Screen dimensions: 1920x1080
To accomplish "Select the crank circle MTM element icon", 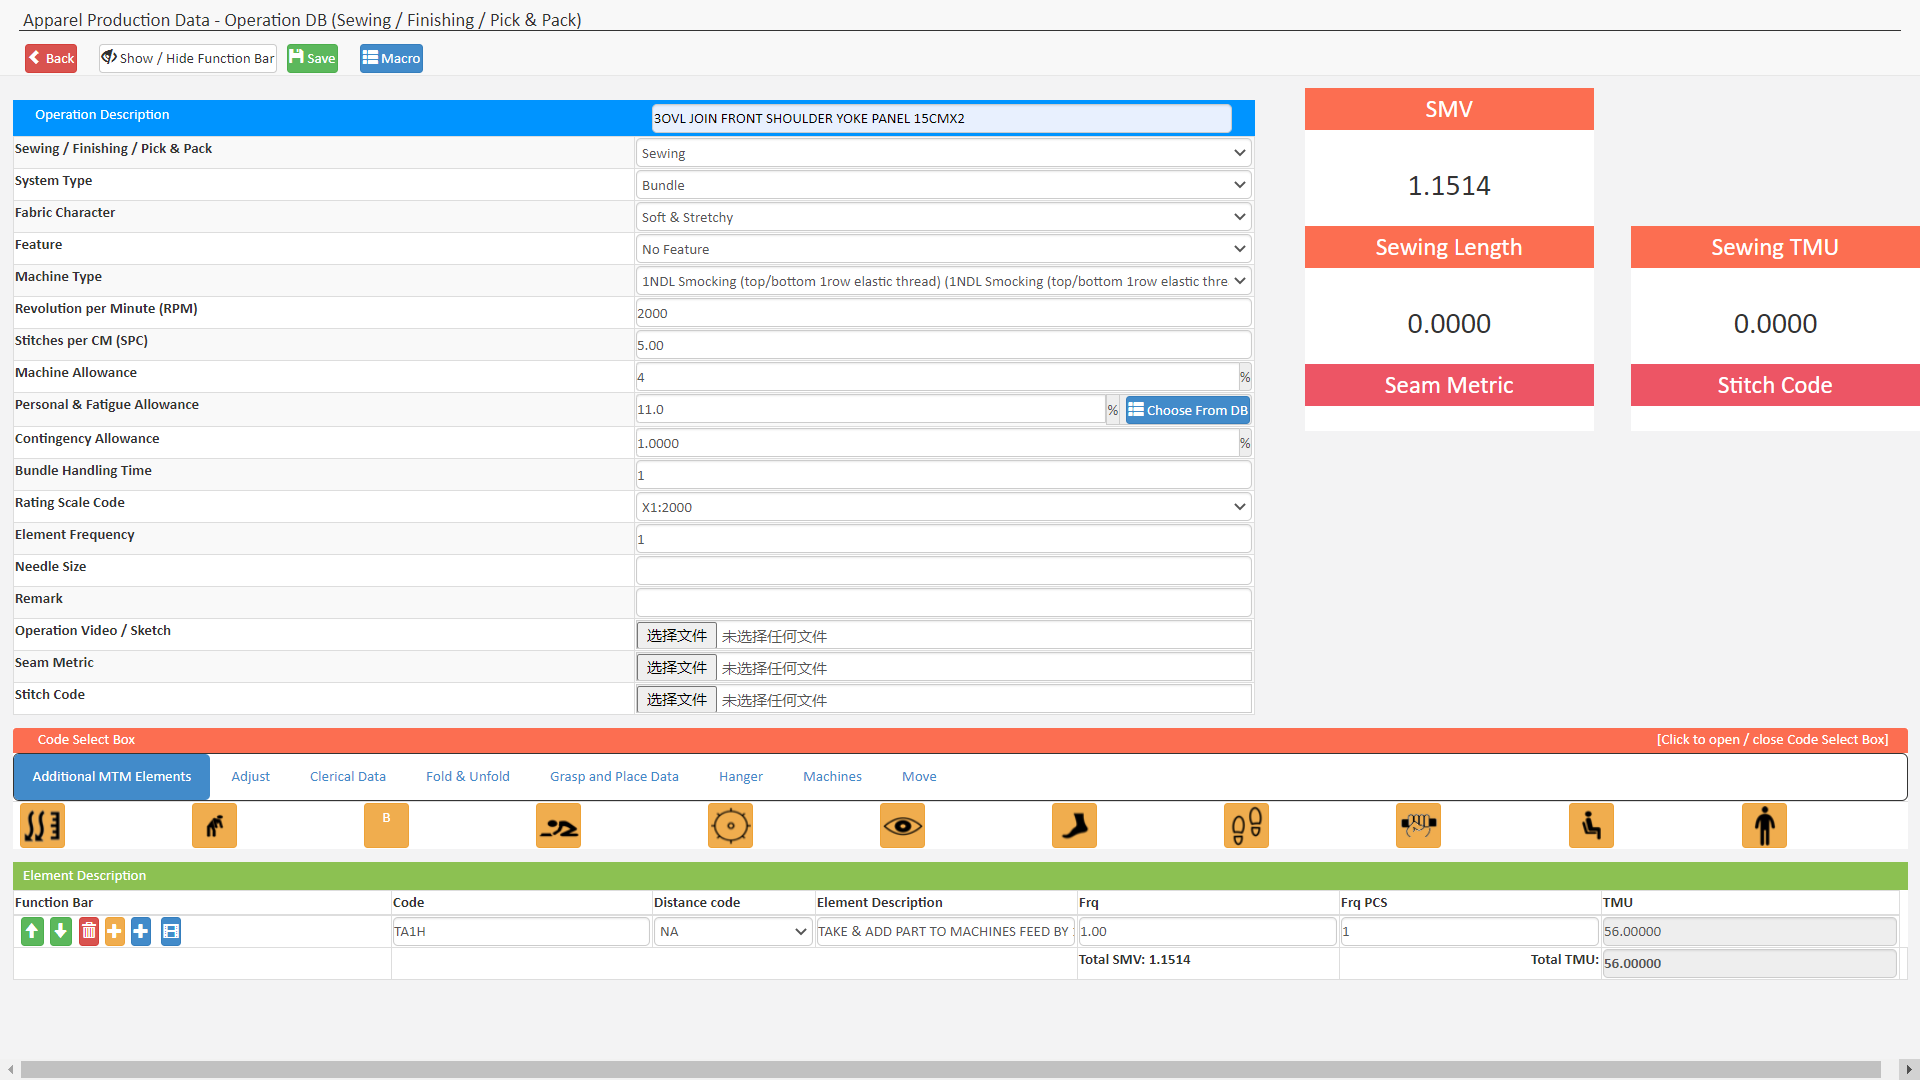I will [730, 826].
